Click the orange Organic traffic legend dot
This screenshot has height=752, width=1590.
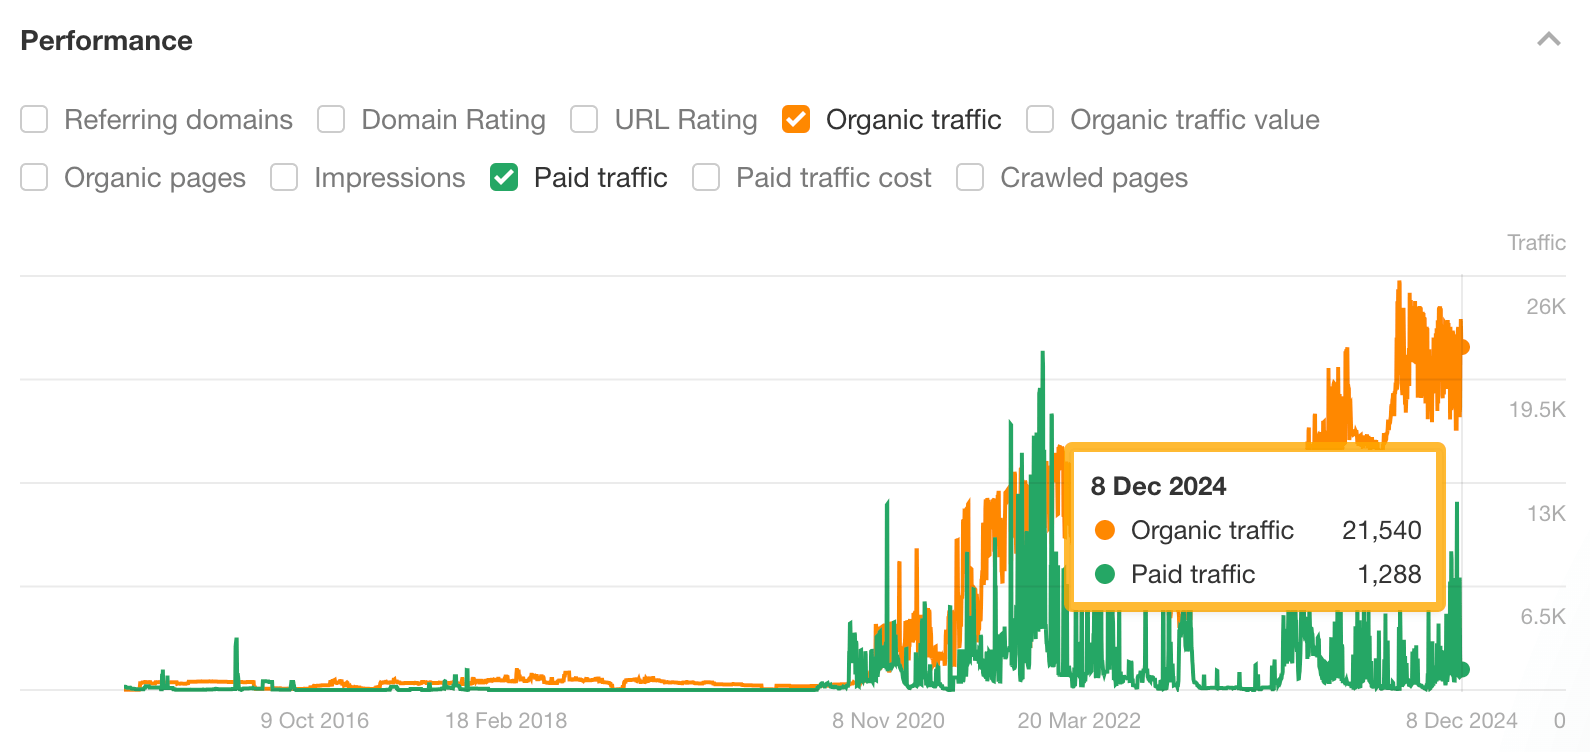[x=1104, y=530]
